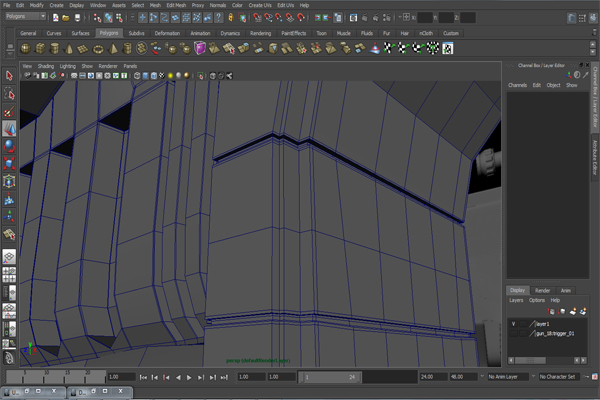Image resolution: width=600 pixels, height=400 pixels.
Task: Go to end of playback range
Action: point(224,377)
